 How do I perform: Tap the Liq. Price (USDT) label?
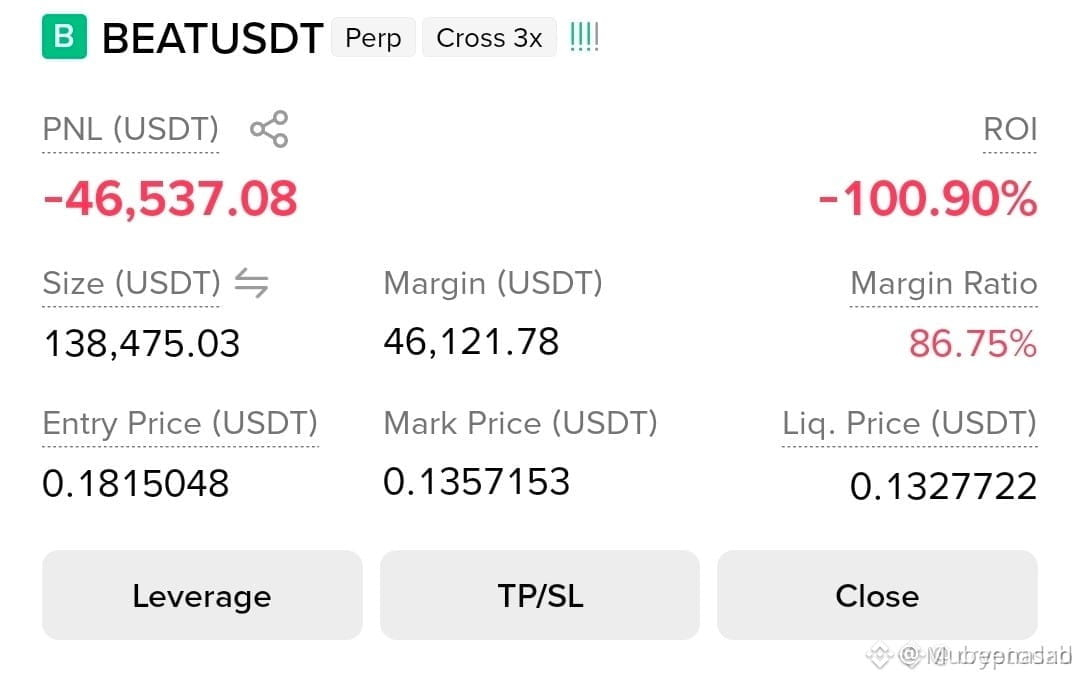click(909, 423)
